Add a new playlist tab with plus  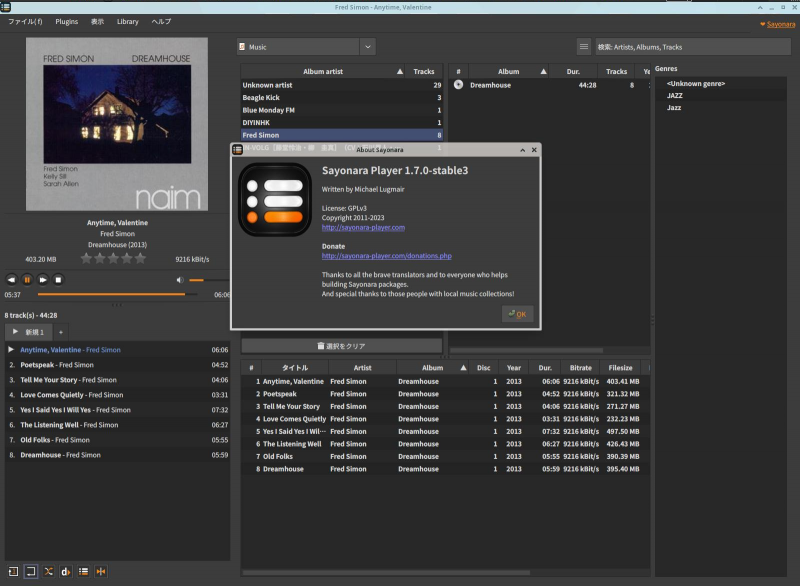(60, 331)
